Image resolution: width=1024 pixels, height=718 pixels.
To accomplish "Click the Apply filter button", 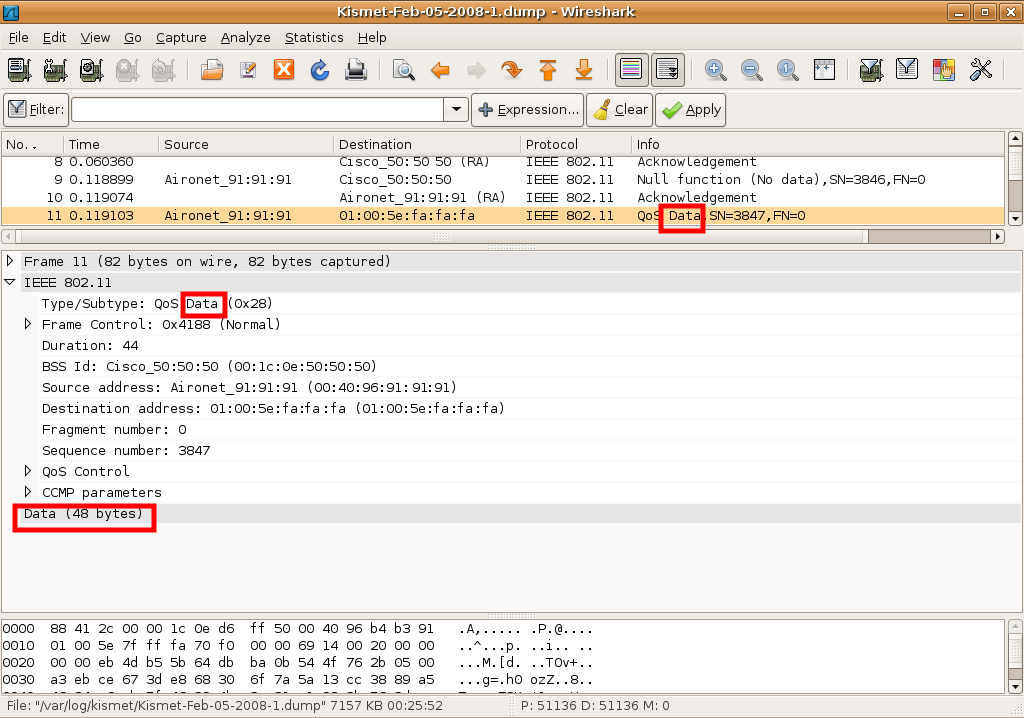I will pyautogui.click(x=690, y=110).
